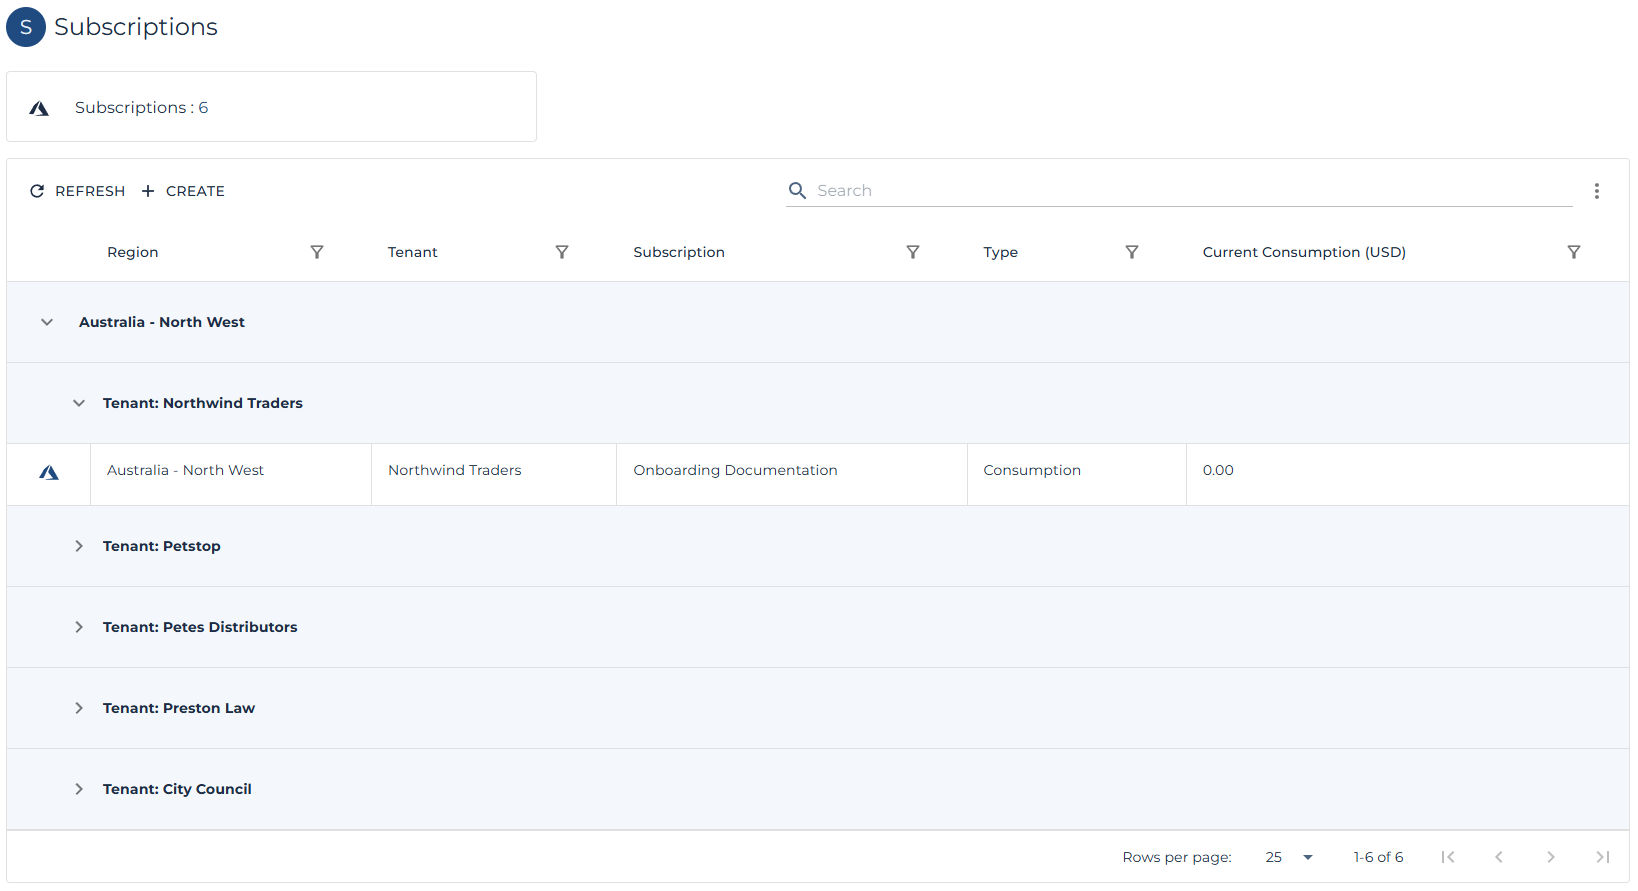1638x891 pixels.
Task: Expand Tenant: Petstop group
Action: pos(79,546)
